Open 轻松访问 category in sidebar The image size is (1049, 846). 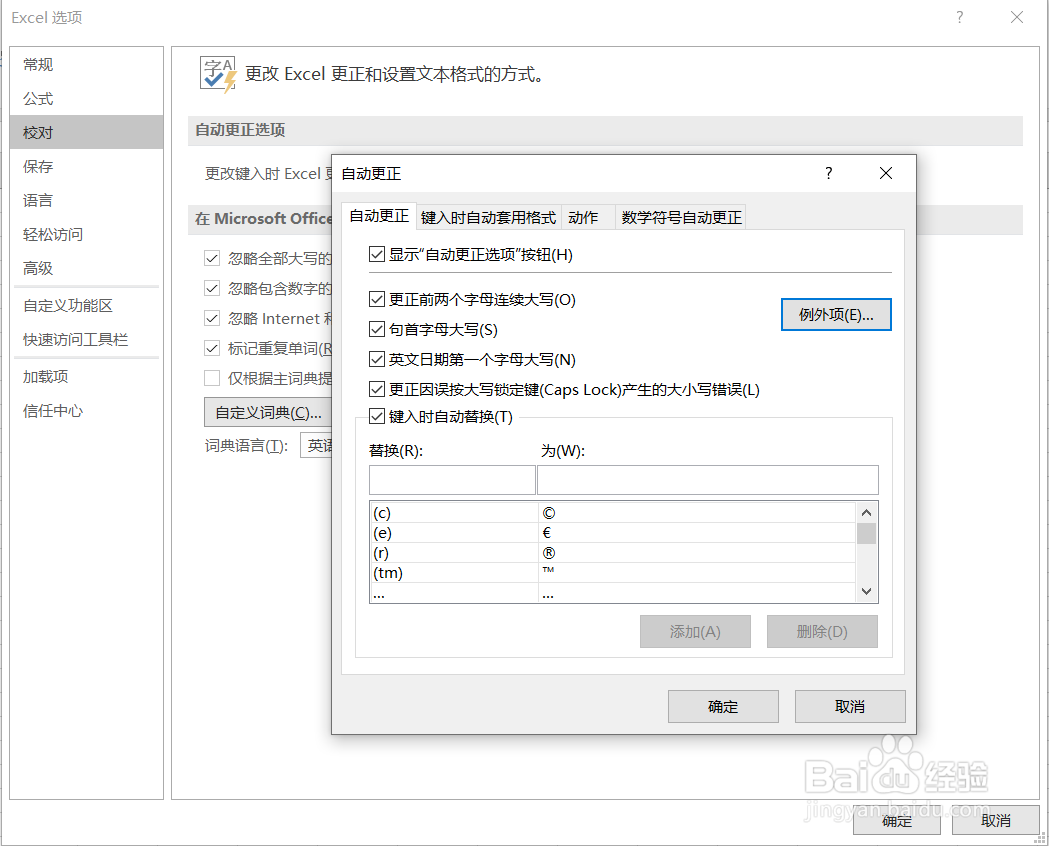click(86, 235)
